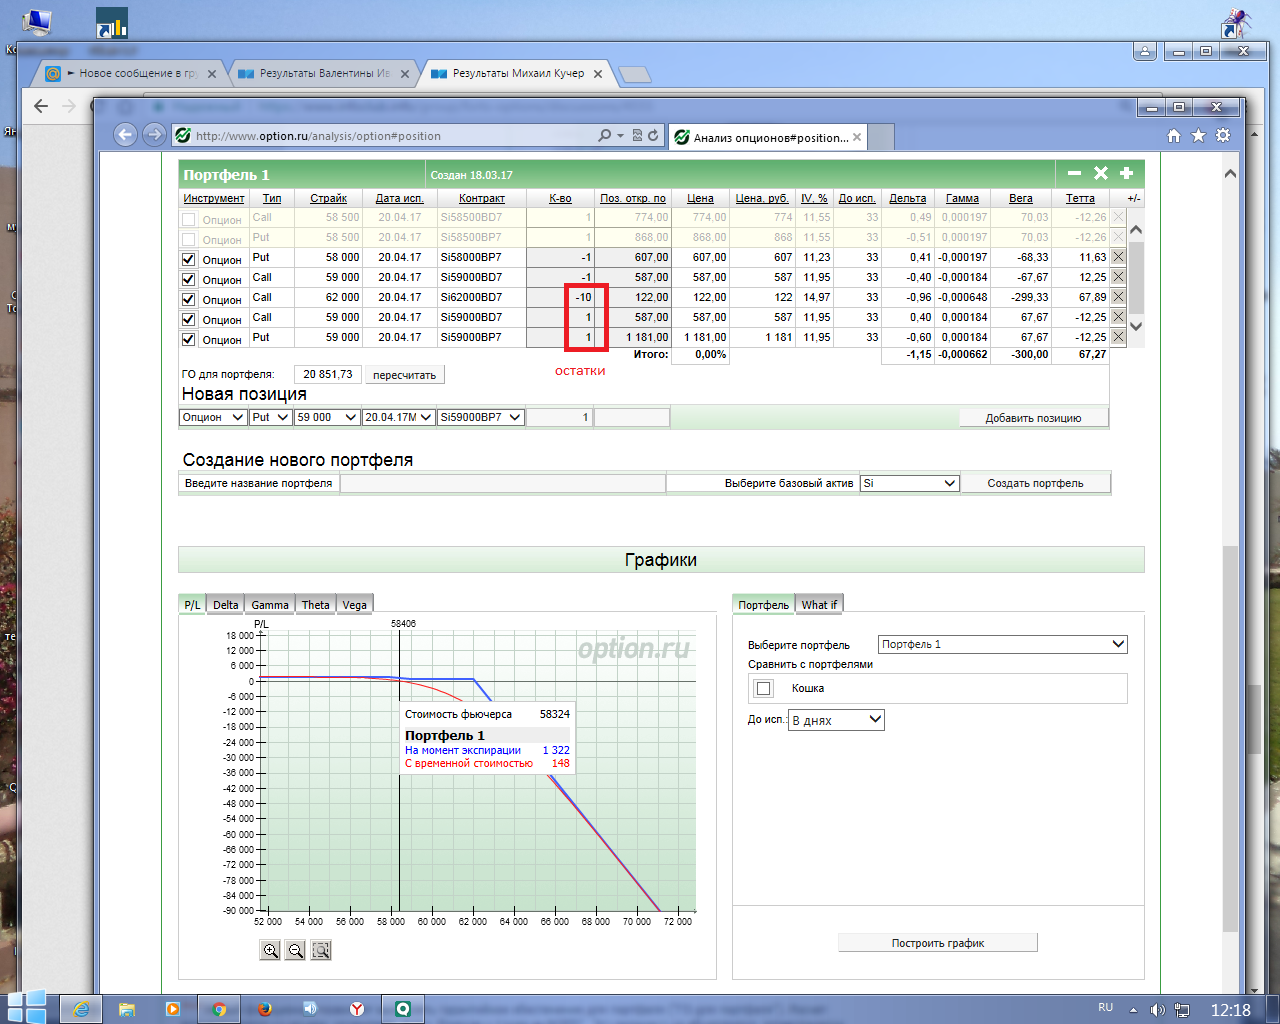Uncheck the Si58000BP7 Put position
Image resolution: width=1280 pixels, height=1024 pixels.
coord(189,259)
